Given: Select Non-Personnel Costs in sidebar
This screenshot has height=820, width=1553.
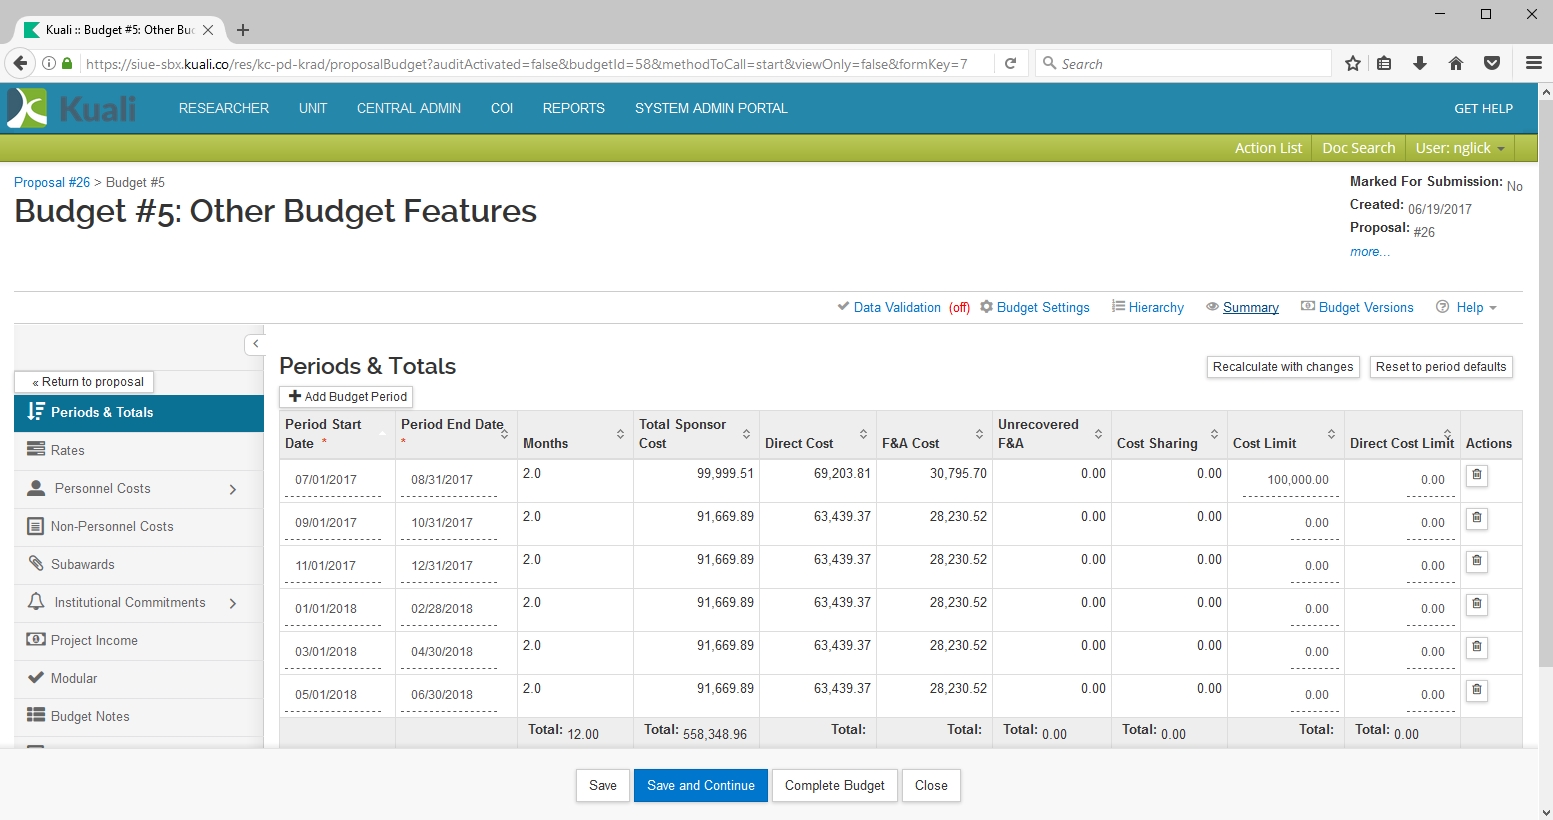Looking at the screenshot, I should (112, 526).
